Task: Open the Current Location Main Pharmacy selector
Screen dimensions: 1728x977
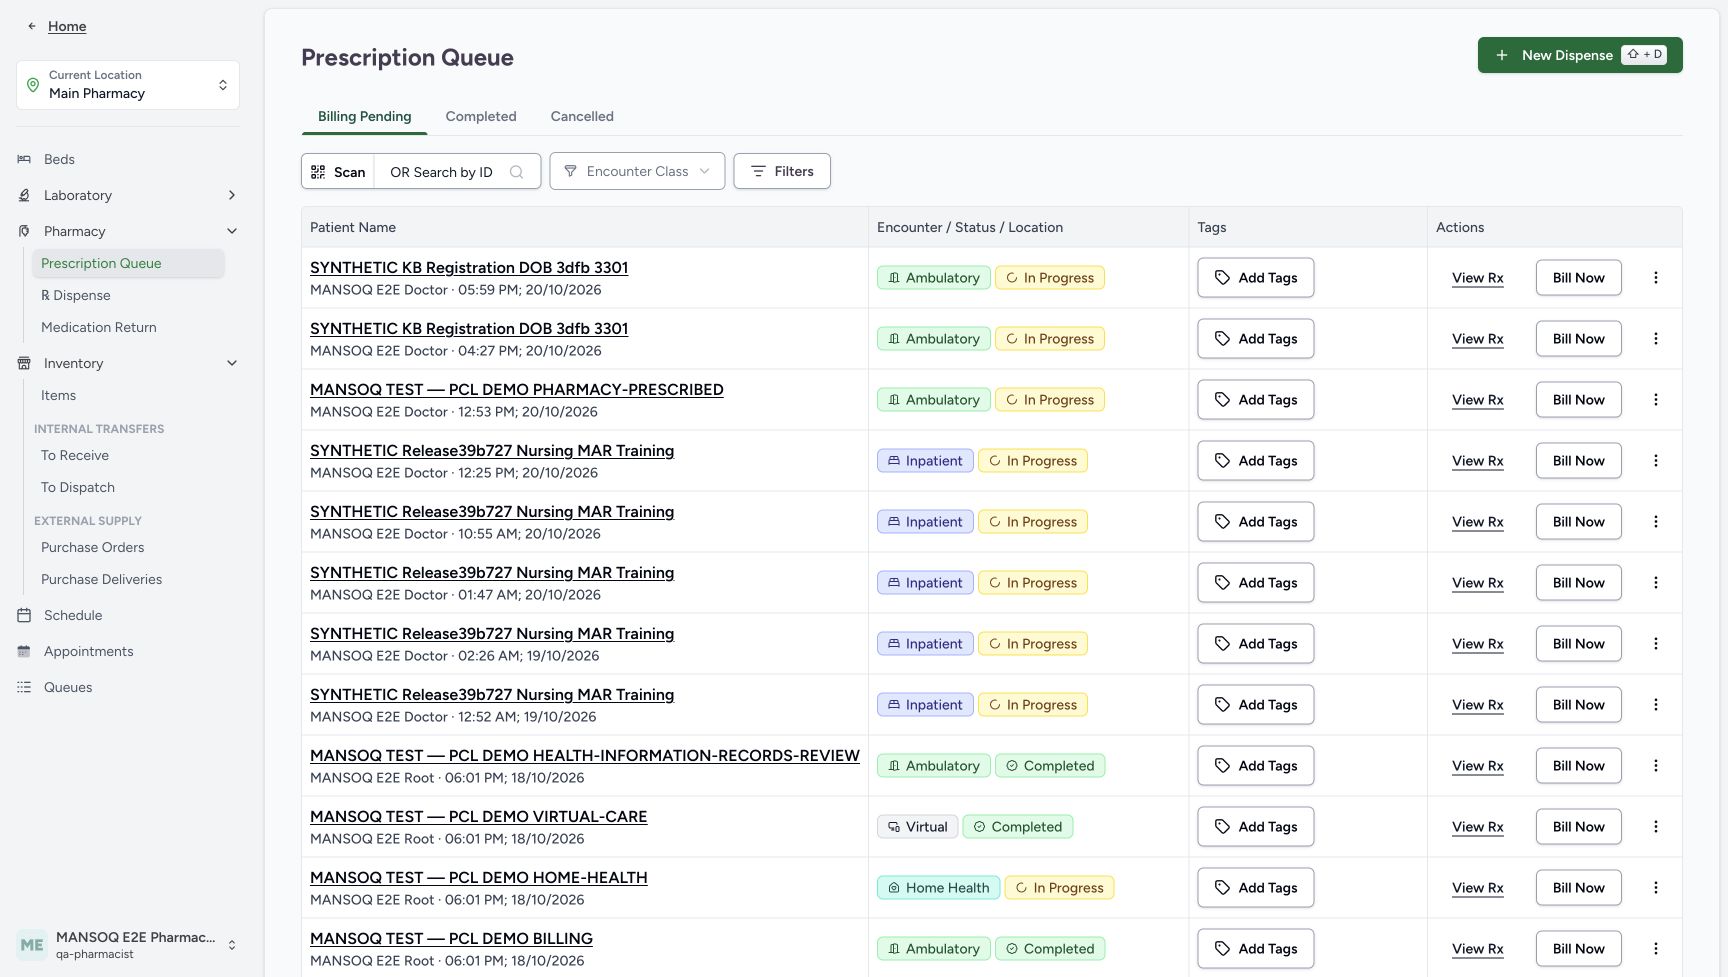Action: click(x=128, y=85)
